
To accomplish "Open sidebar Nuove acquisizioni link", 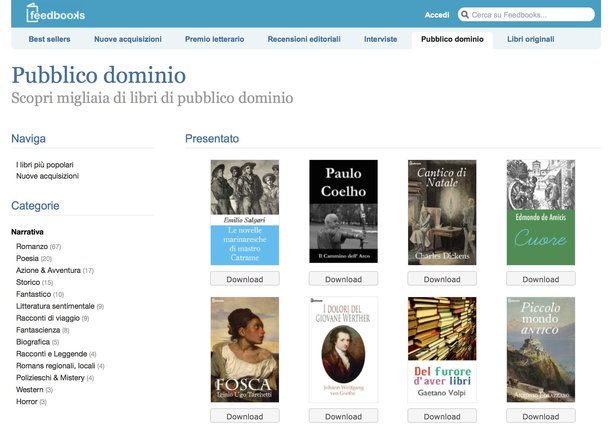I will (x=47, y=176).
